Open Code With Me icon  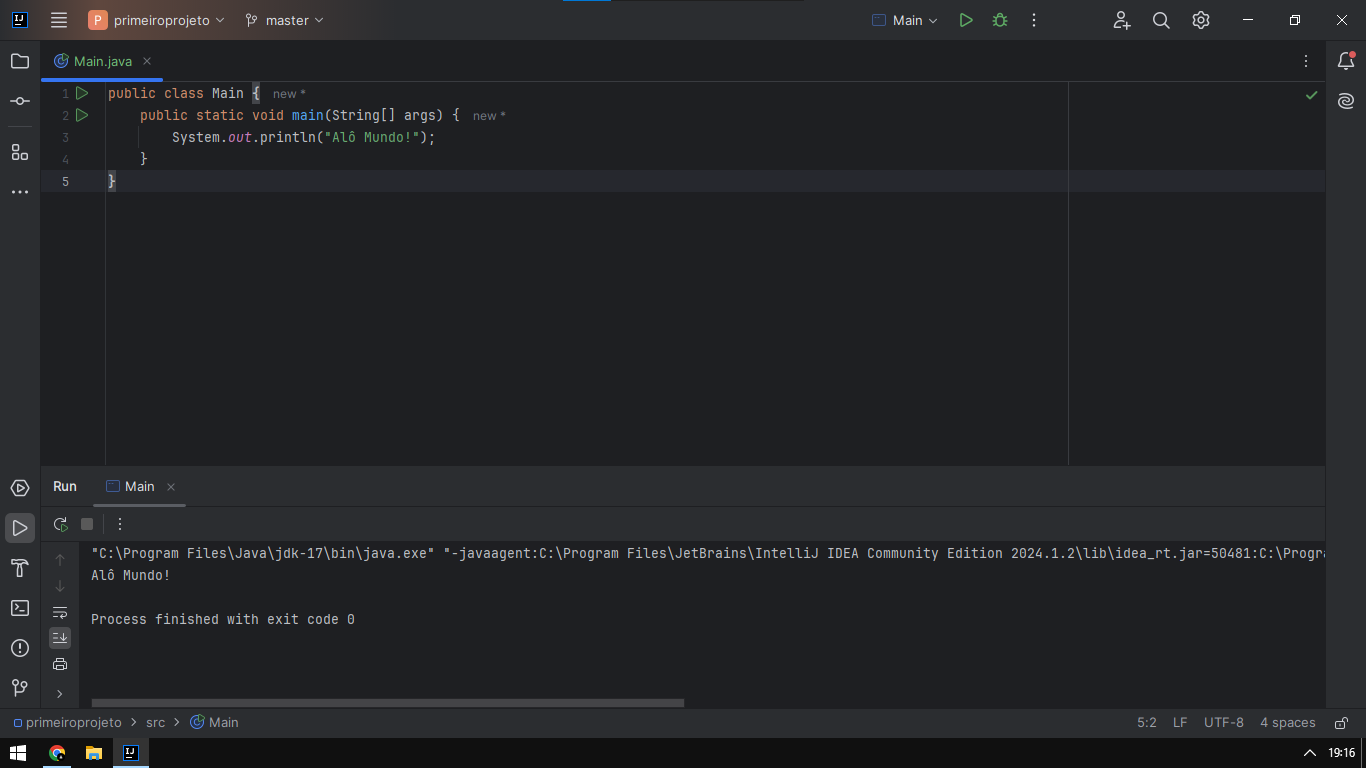tap(1122, 20)
